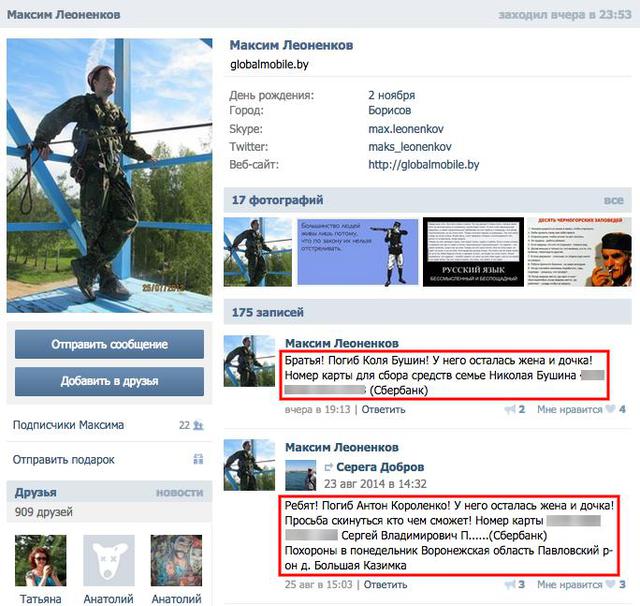The image size is (640, 606).
Task: Open friend Татьяна's avatar
Action: (x=40, y=560)
